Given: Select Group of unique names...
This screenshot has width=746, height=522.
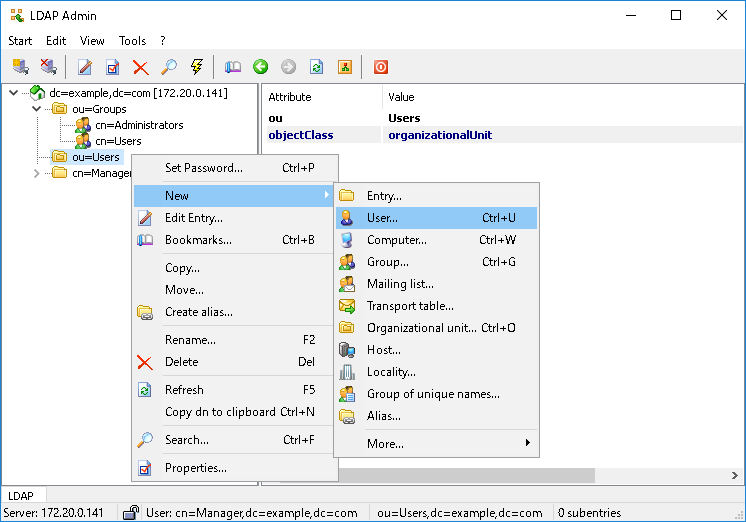Looking at the screenshot, I should (x=436, y=394).
